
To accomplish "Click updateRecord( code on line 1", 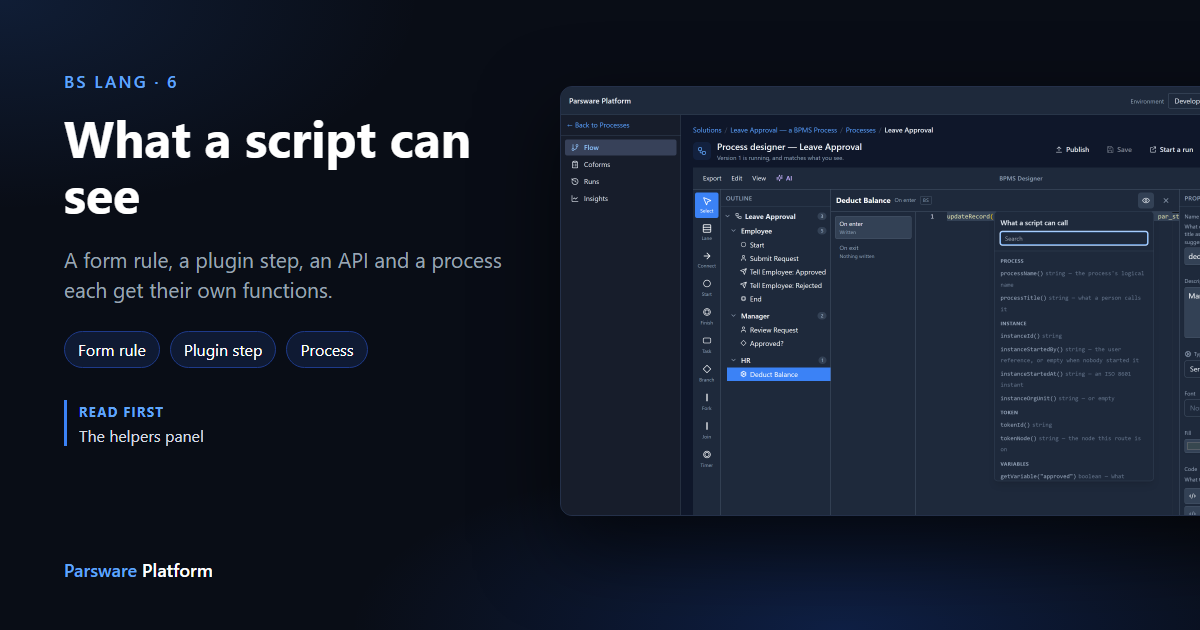I will tap(970, 216).
